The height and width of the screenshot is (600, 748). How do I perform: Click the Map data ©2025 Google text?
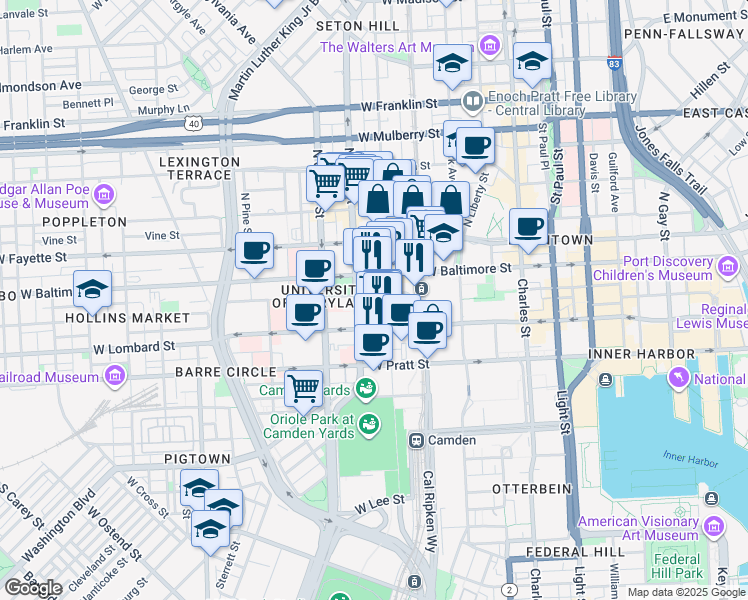click(685, 592)
